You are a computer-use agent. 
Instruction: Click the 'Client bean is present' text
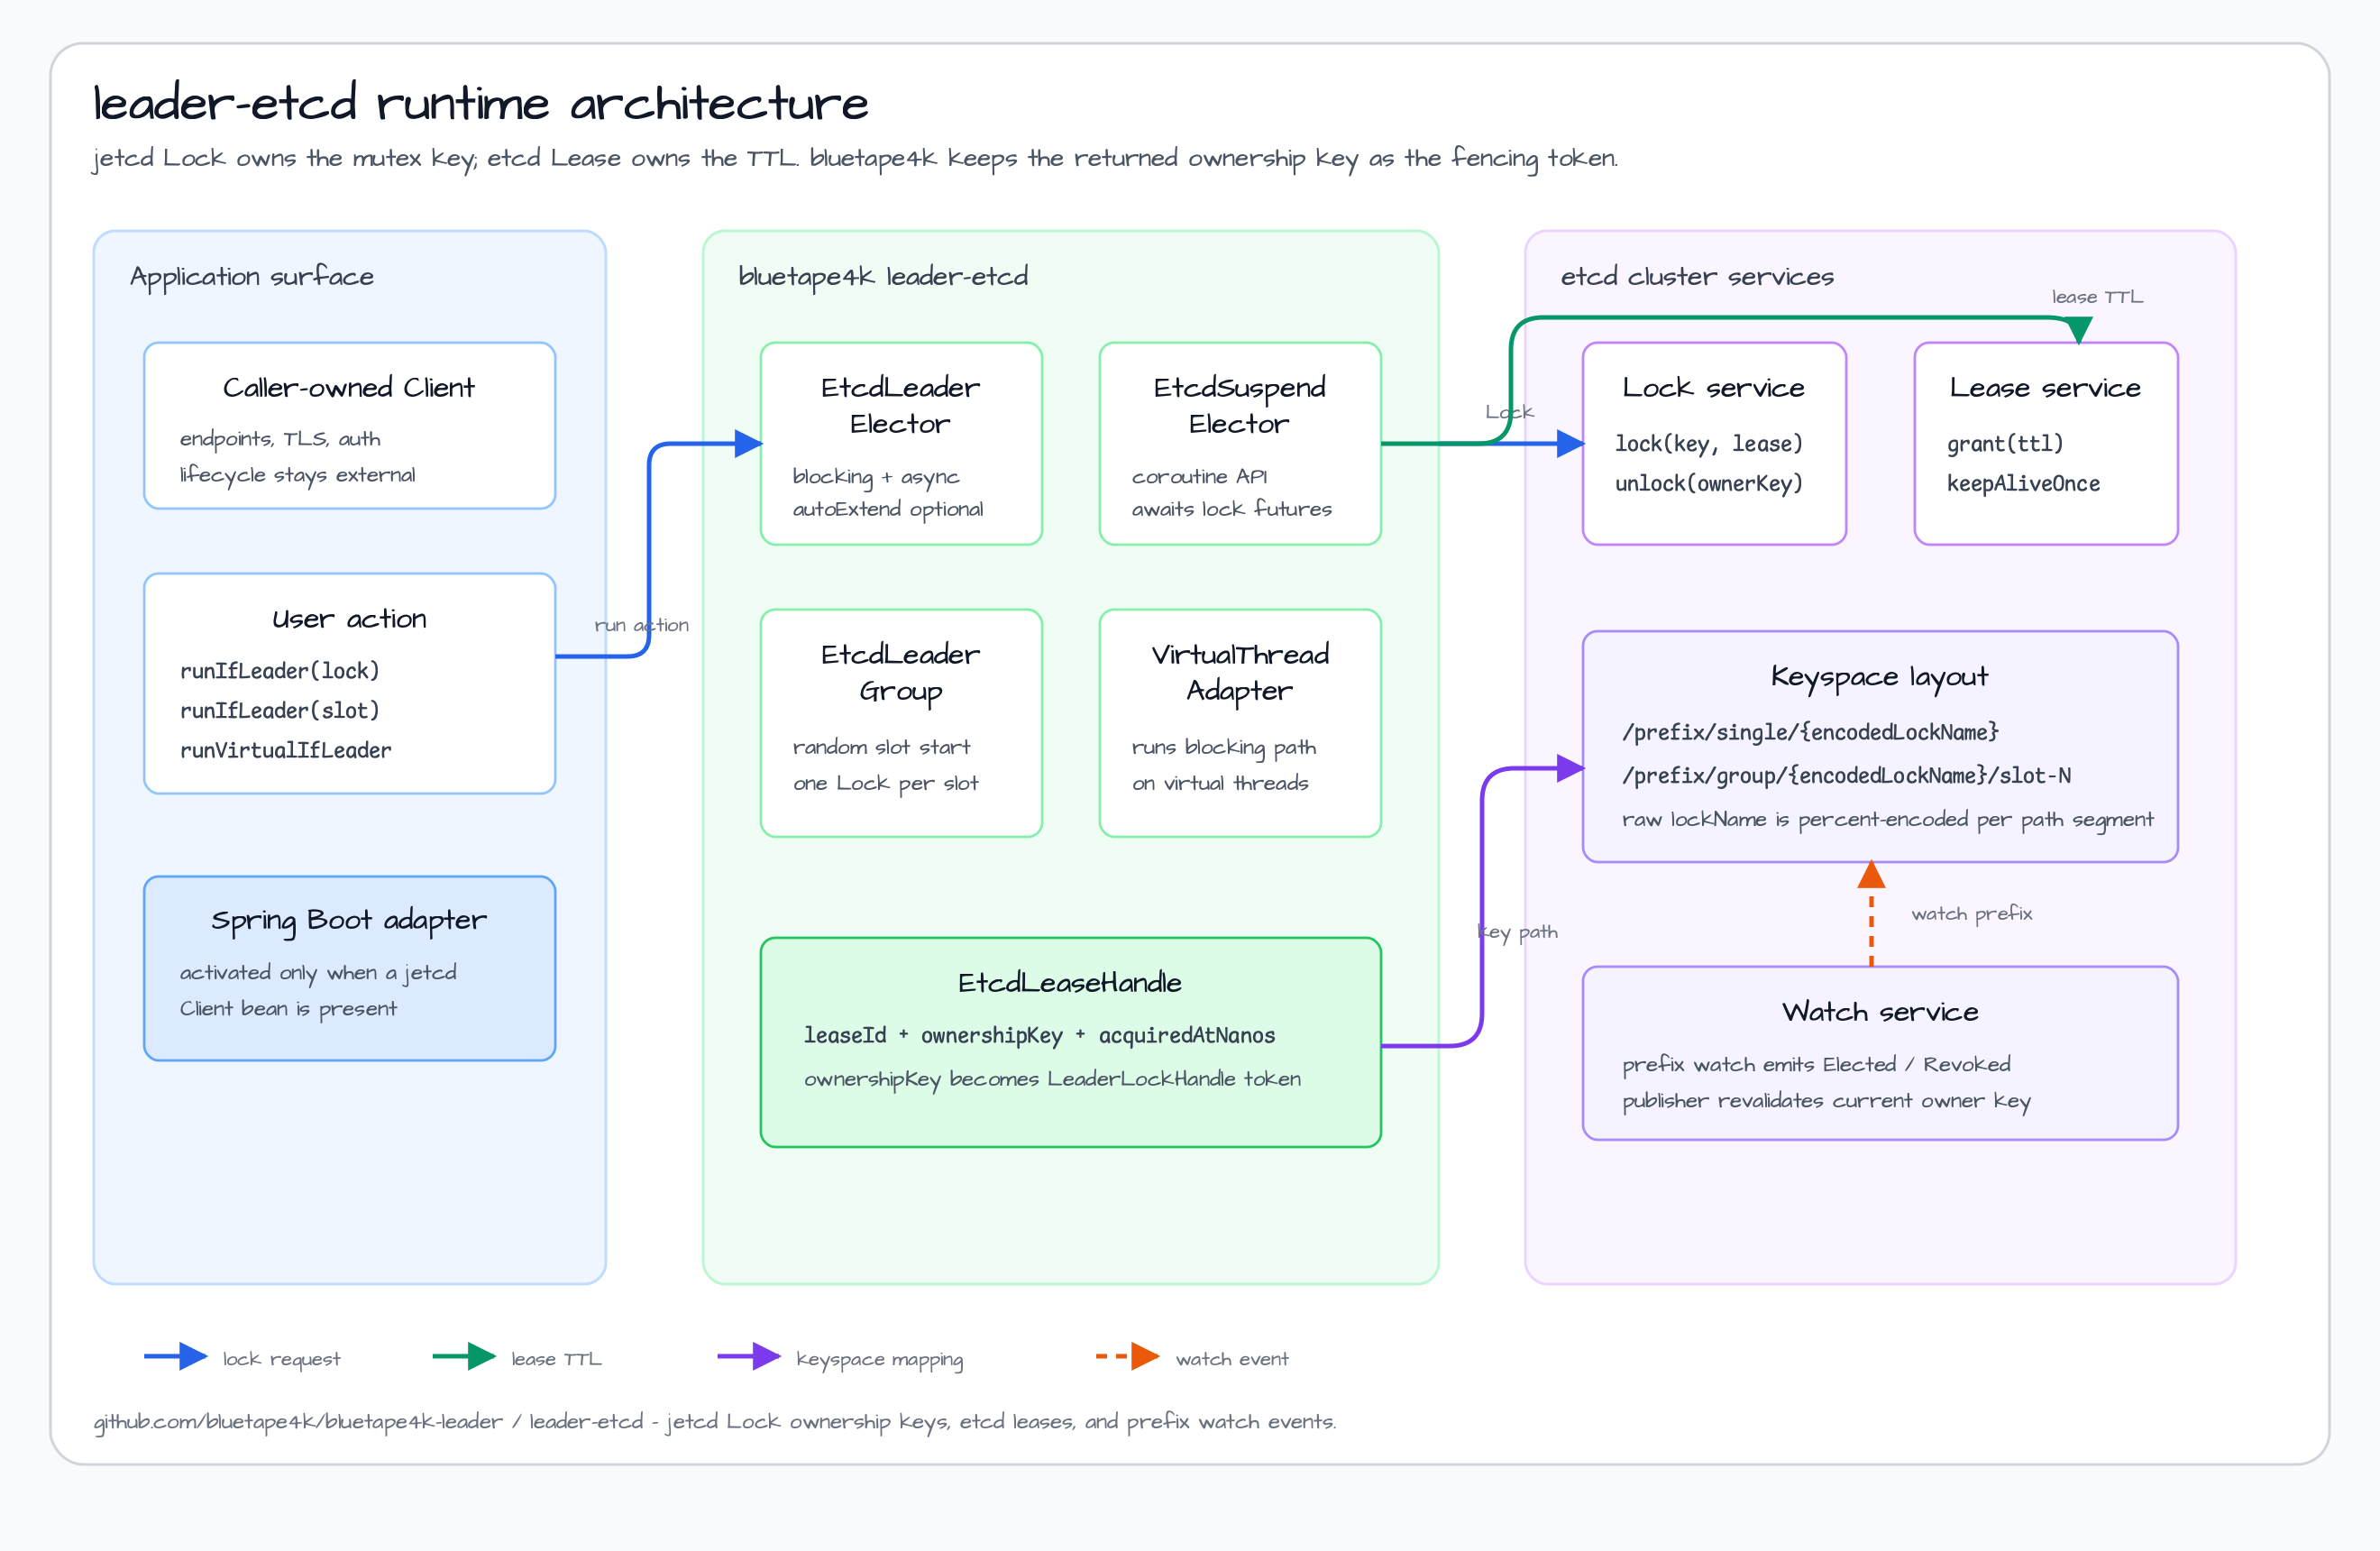click(x=288, y=1008)
